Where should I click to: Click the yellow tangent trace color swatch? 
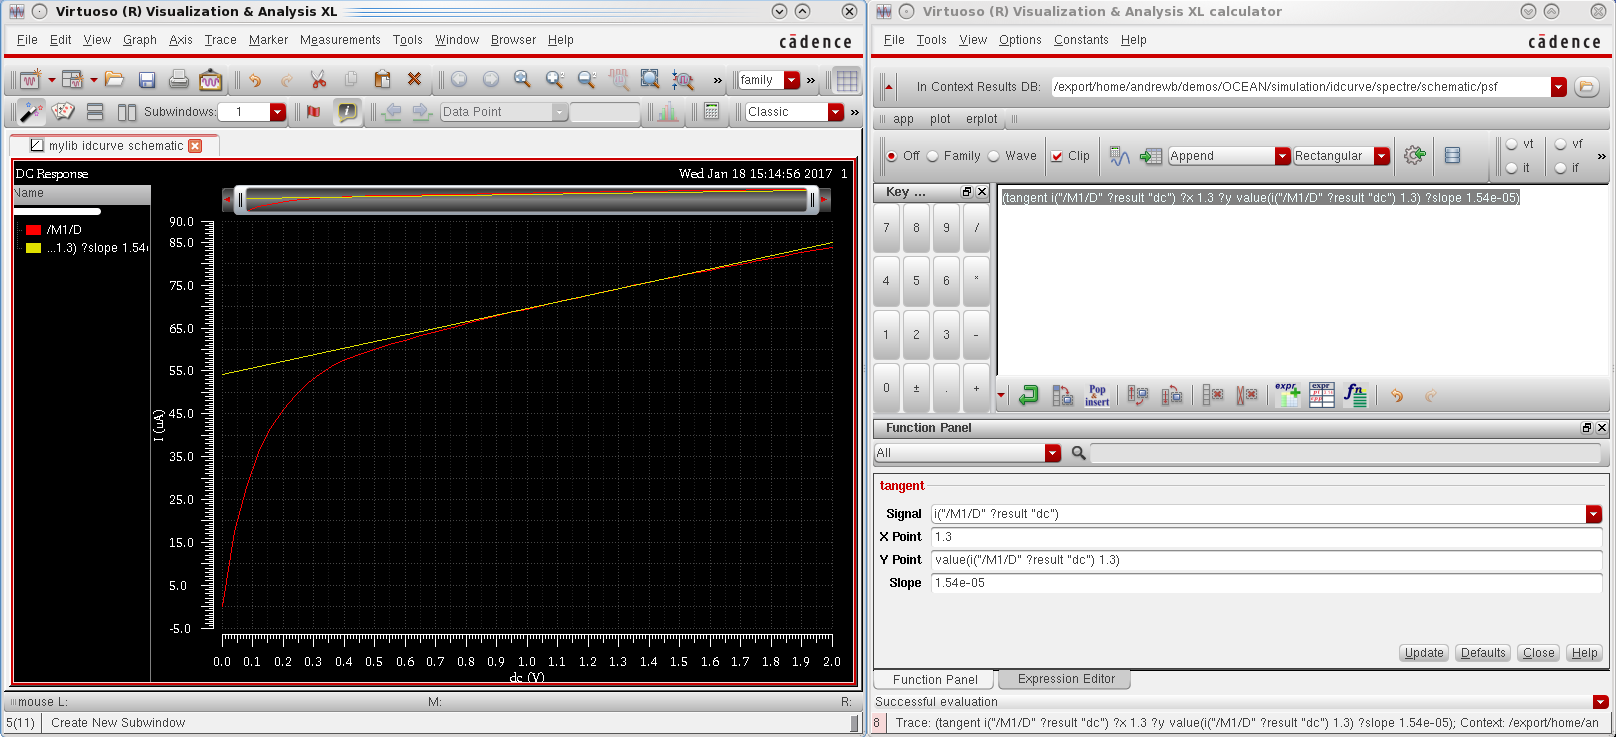(33, 248)
